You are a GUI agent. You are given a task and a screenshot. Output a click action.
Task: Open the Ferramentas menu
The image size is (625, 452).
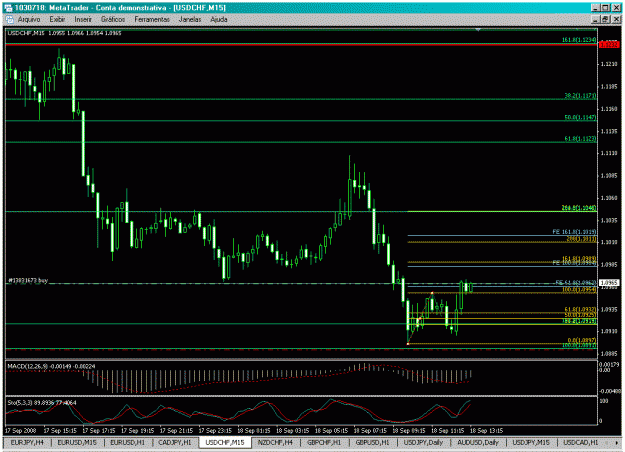click(152, 19)
